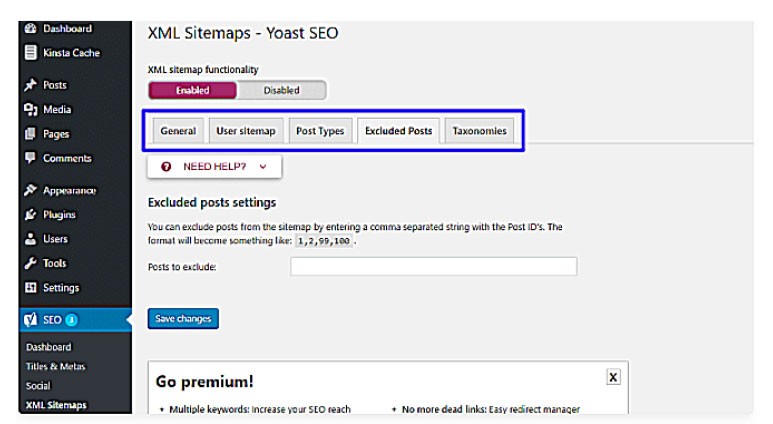The height and width of the screenshot is (424, 773).
Task: Switch XML sitemap functionality to Disabled
Action: (281, 90)
